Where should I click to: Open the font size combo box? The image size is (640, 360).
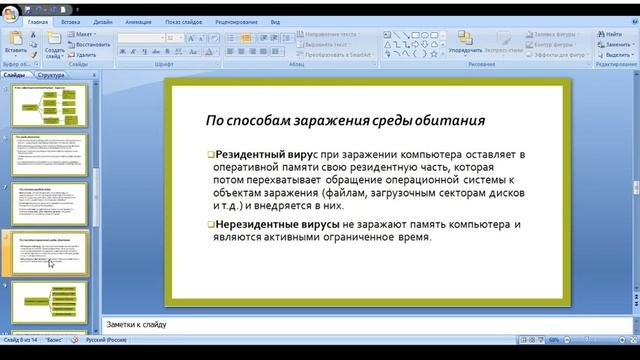point(175,38)
